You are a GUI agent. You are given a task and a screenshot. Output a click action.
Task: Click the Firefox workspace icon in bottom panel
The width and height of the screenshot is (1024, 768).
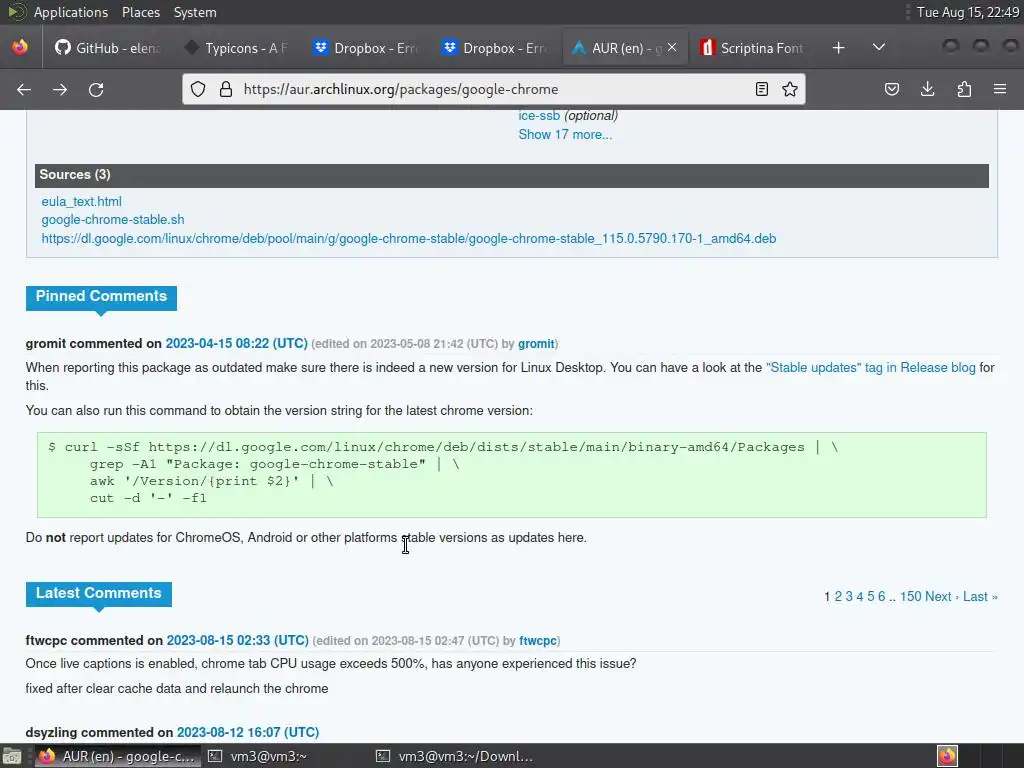pos(947,756)
